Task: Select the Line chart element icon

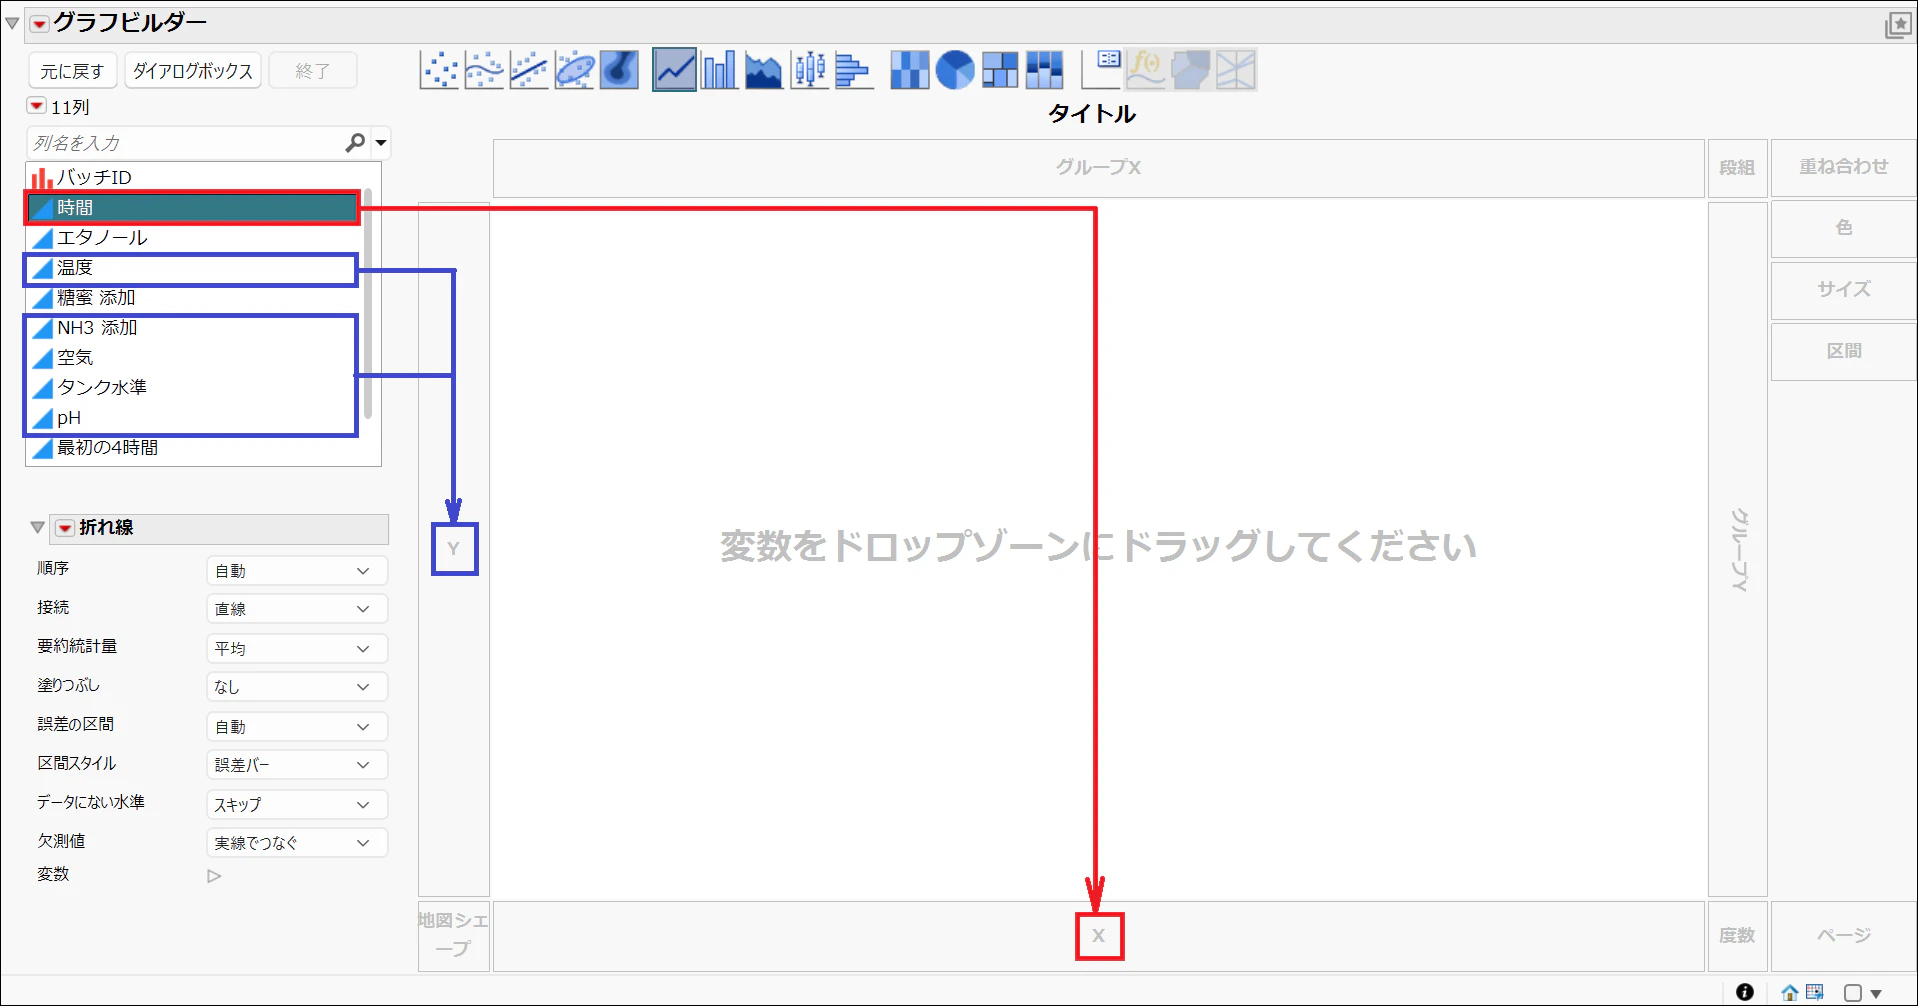Action: pos(675,70)
